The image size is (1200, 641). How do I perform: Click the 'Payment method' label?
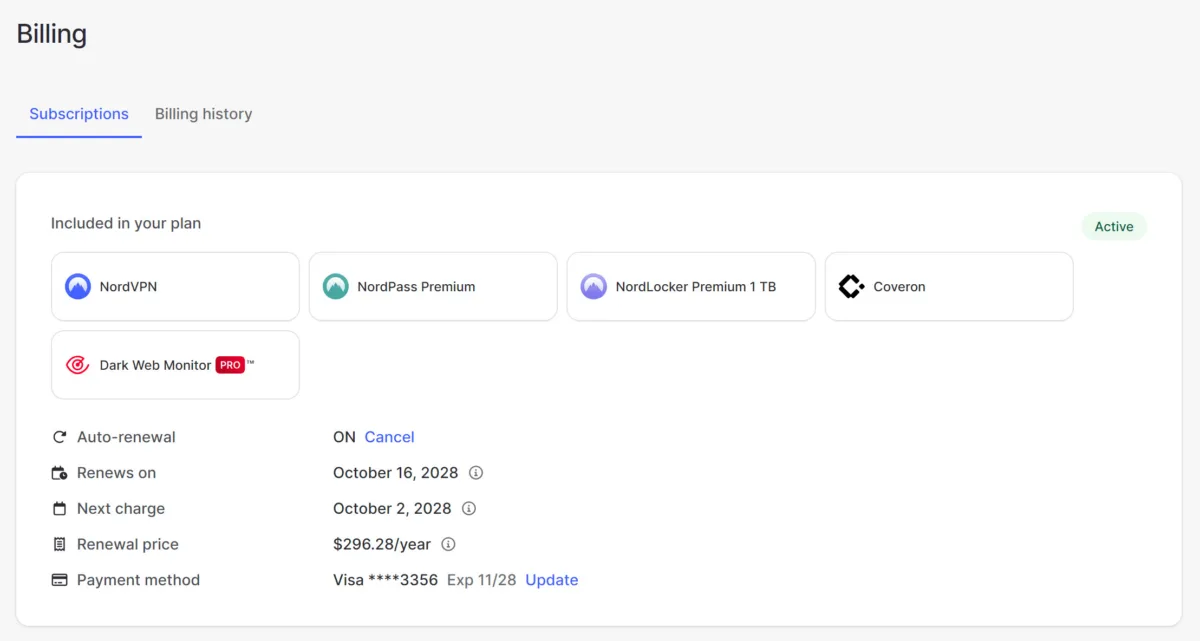pyautogui.click(x=138, y=580)
